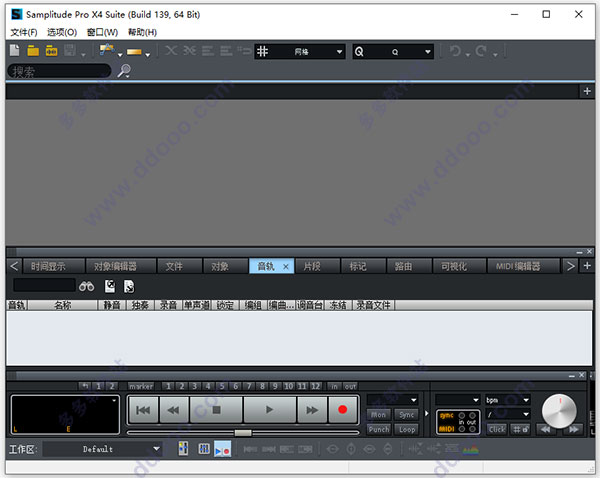Jump to start with the skip-back transport button
600x478 pixels.
pos(143,410)
